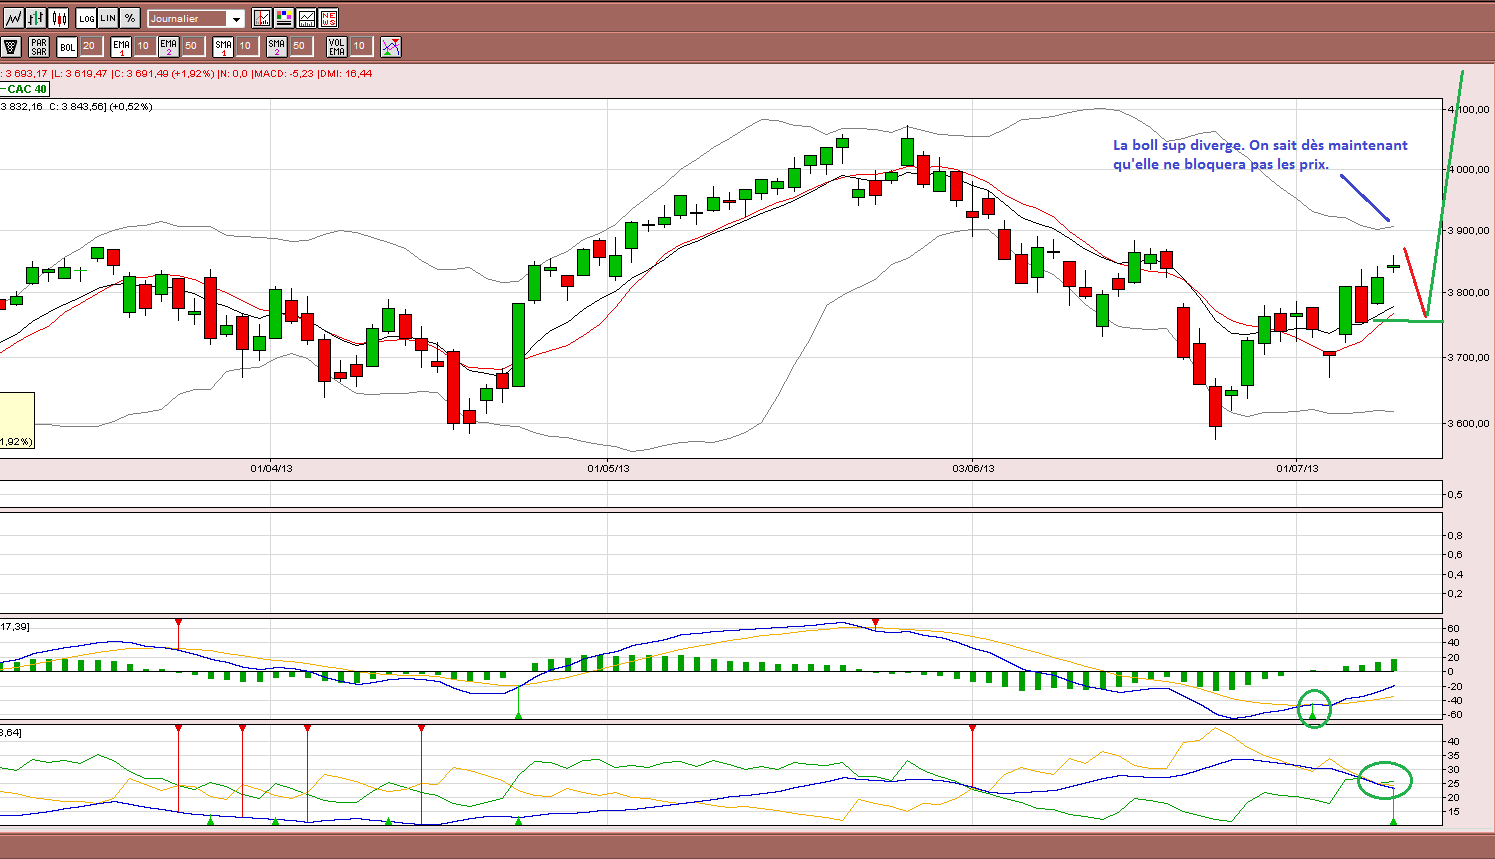
Task: Switch to bar chart (OHLC) display
Action: (36, 18)
